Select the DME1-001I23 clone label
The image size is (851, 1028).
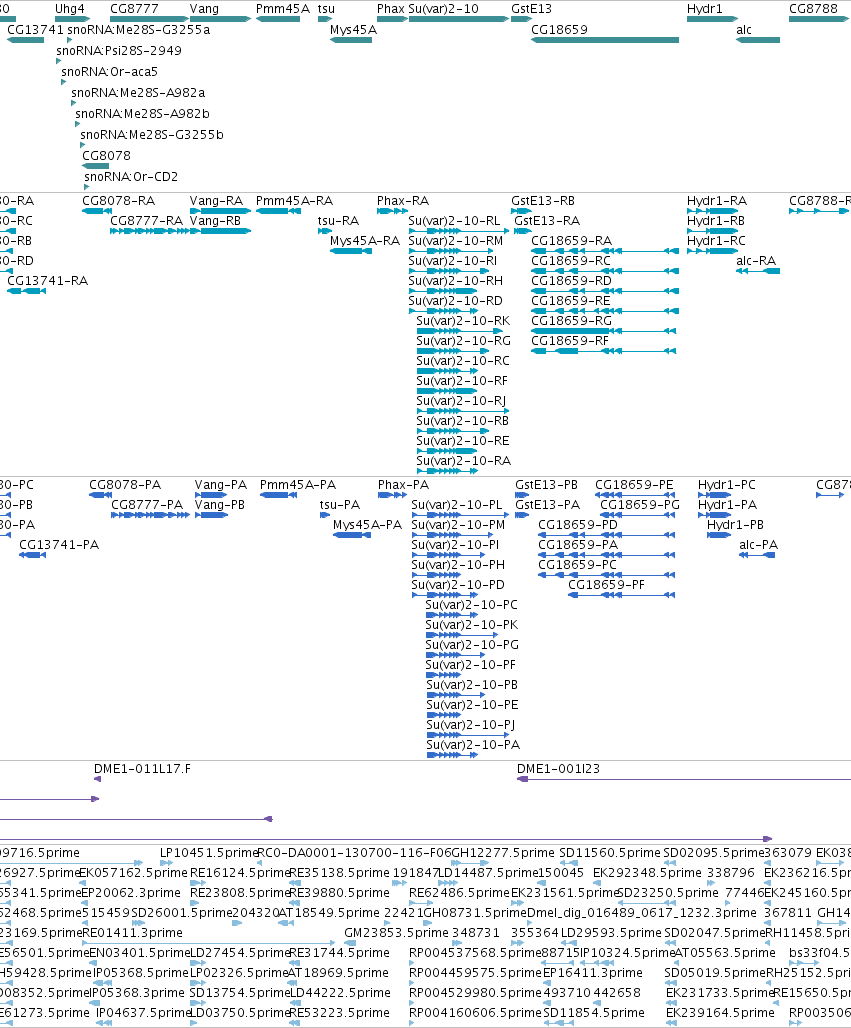(x=559, y=769)
